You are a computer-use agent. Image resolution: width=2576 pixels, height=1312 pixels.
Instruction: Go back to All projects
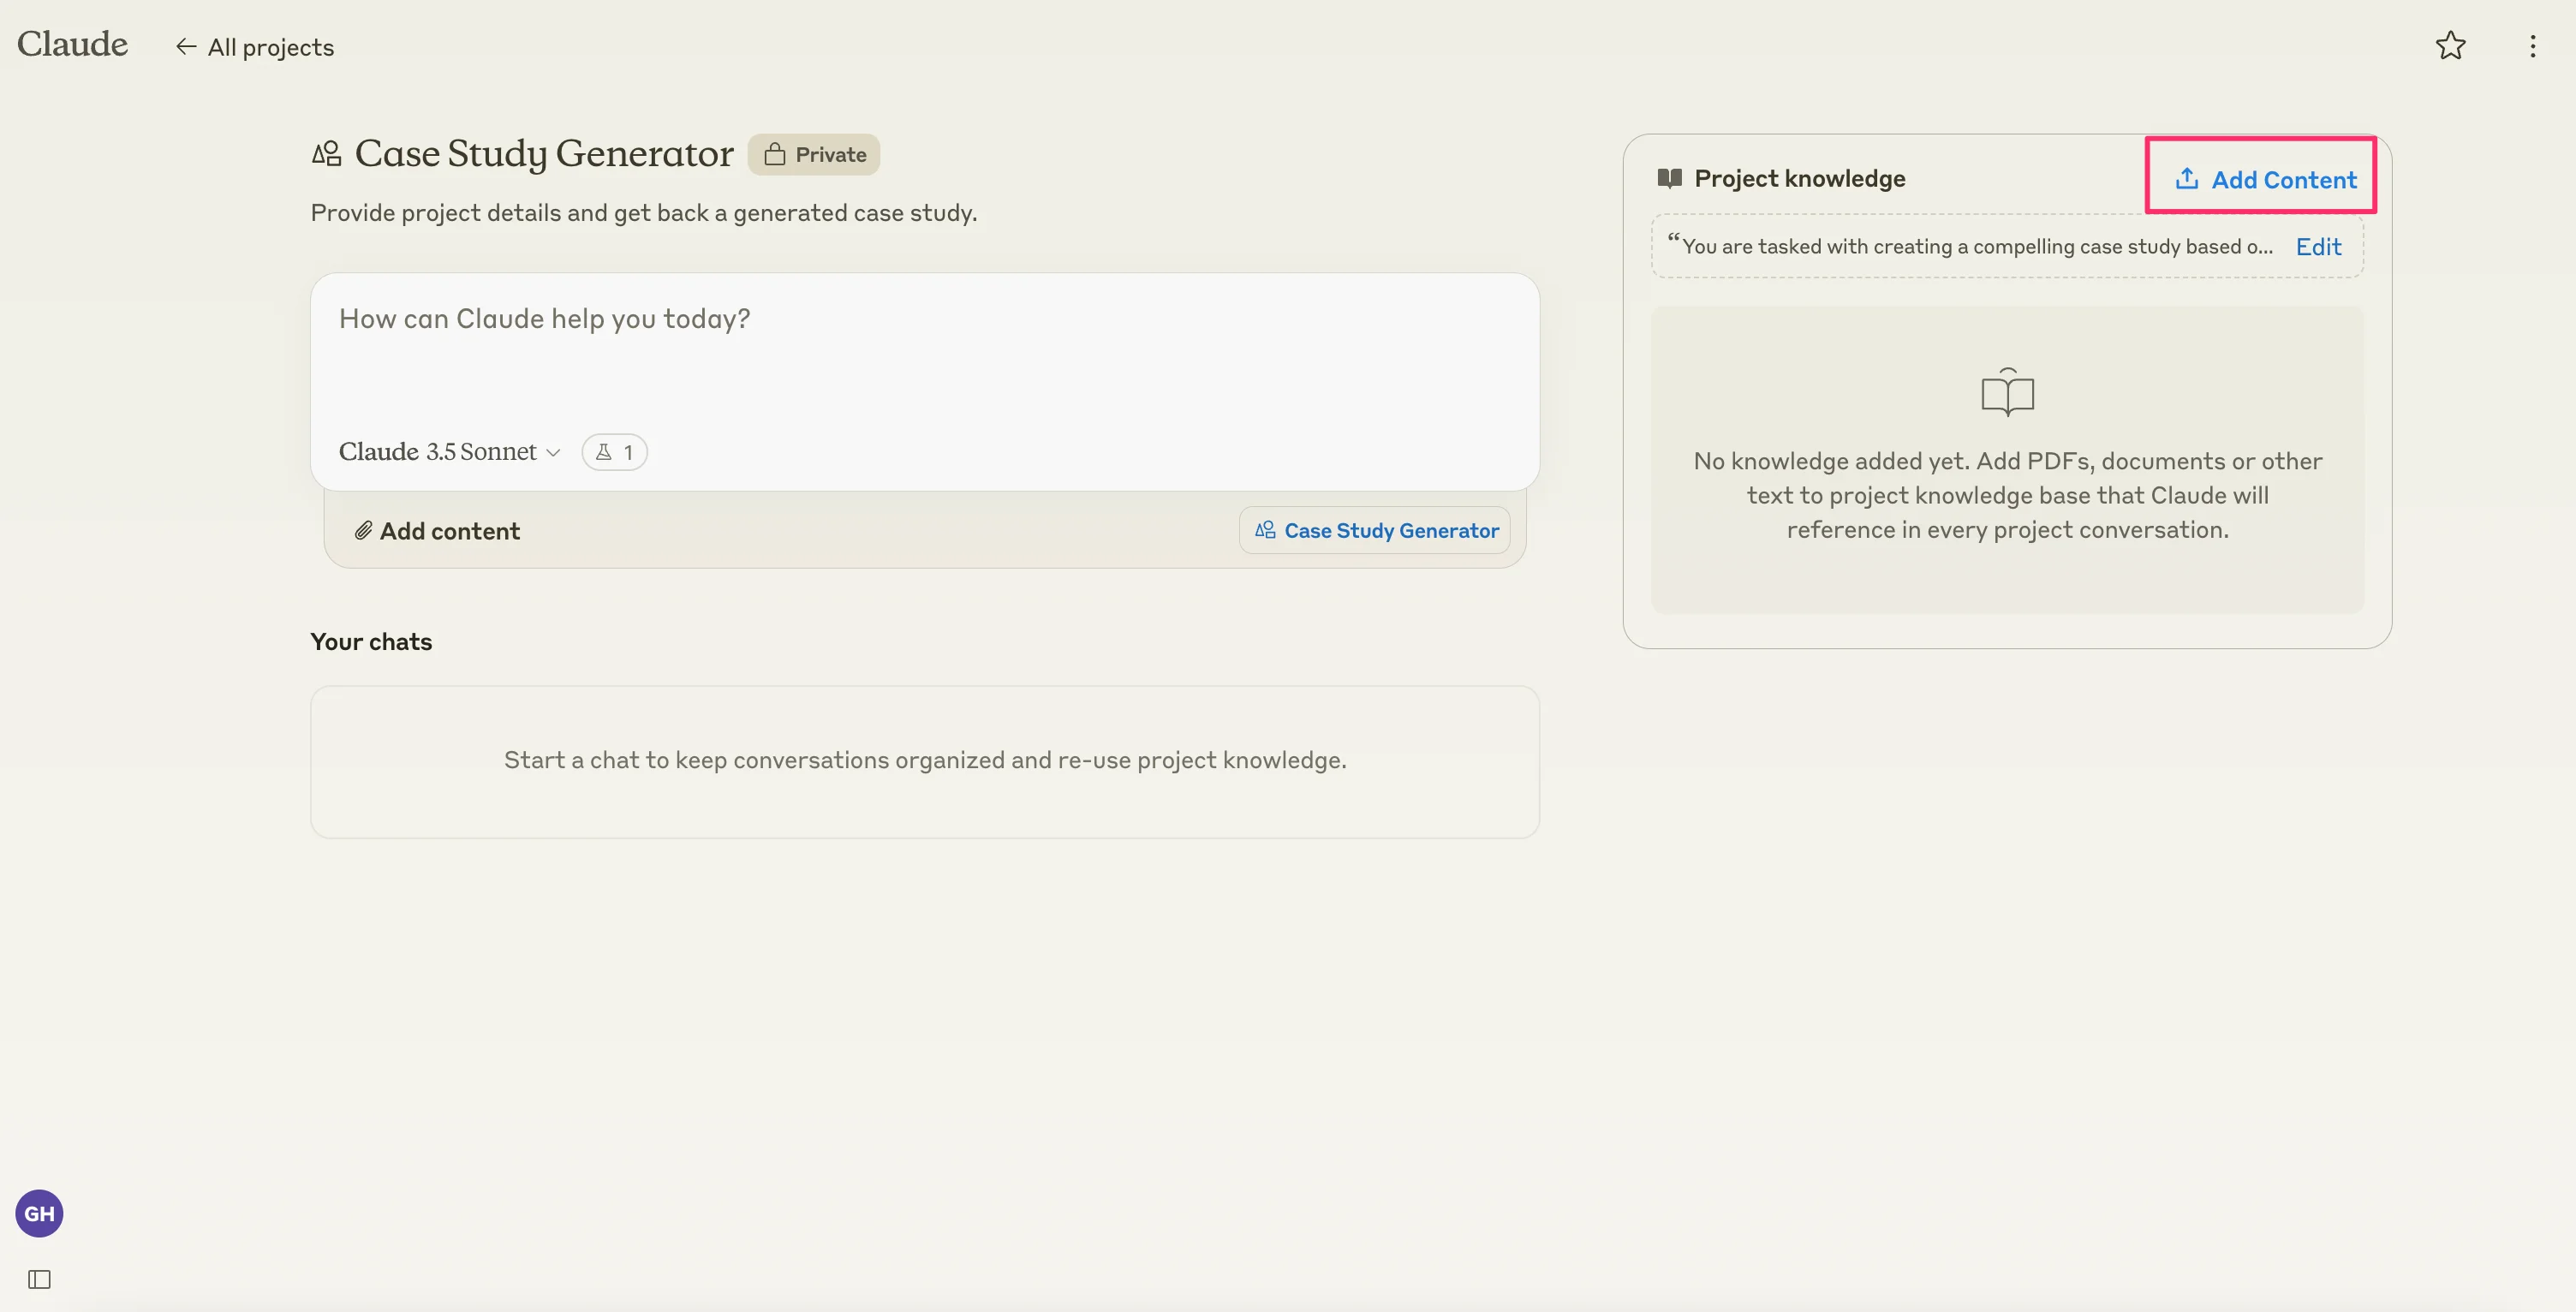click(x=254, y=47)
